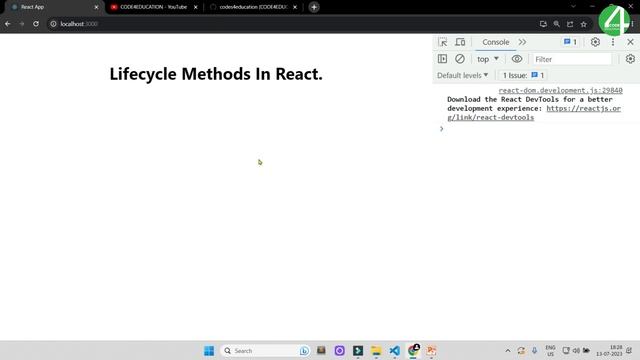
Task: Open the ENG US language switcher
Action: click(550, 351)
